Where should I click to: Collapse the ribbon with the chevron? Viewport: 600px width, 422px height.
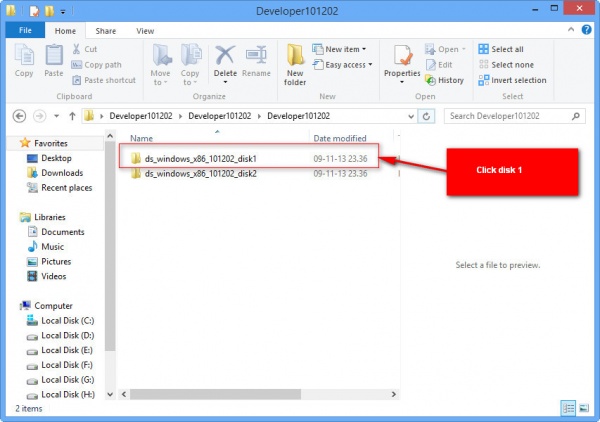coord(571,29)
